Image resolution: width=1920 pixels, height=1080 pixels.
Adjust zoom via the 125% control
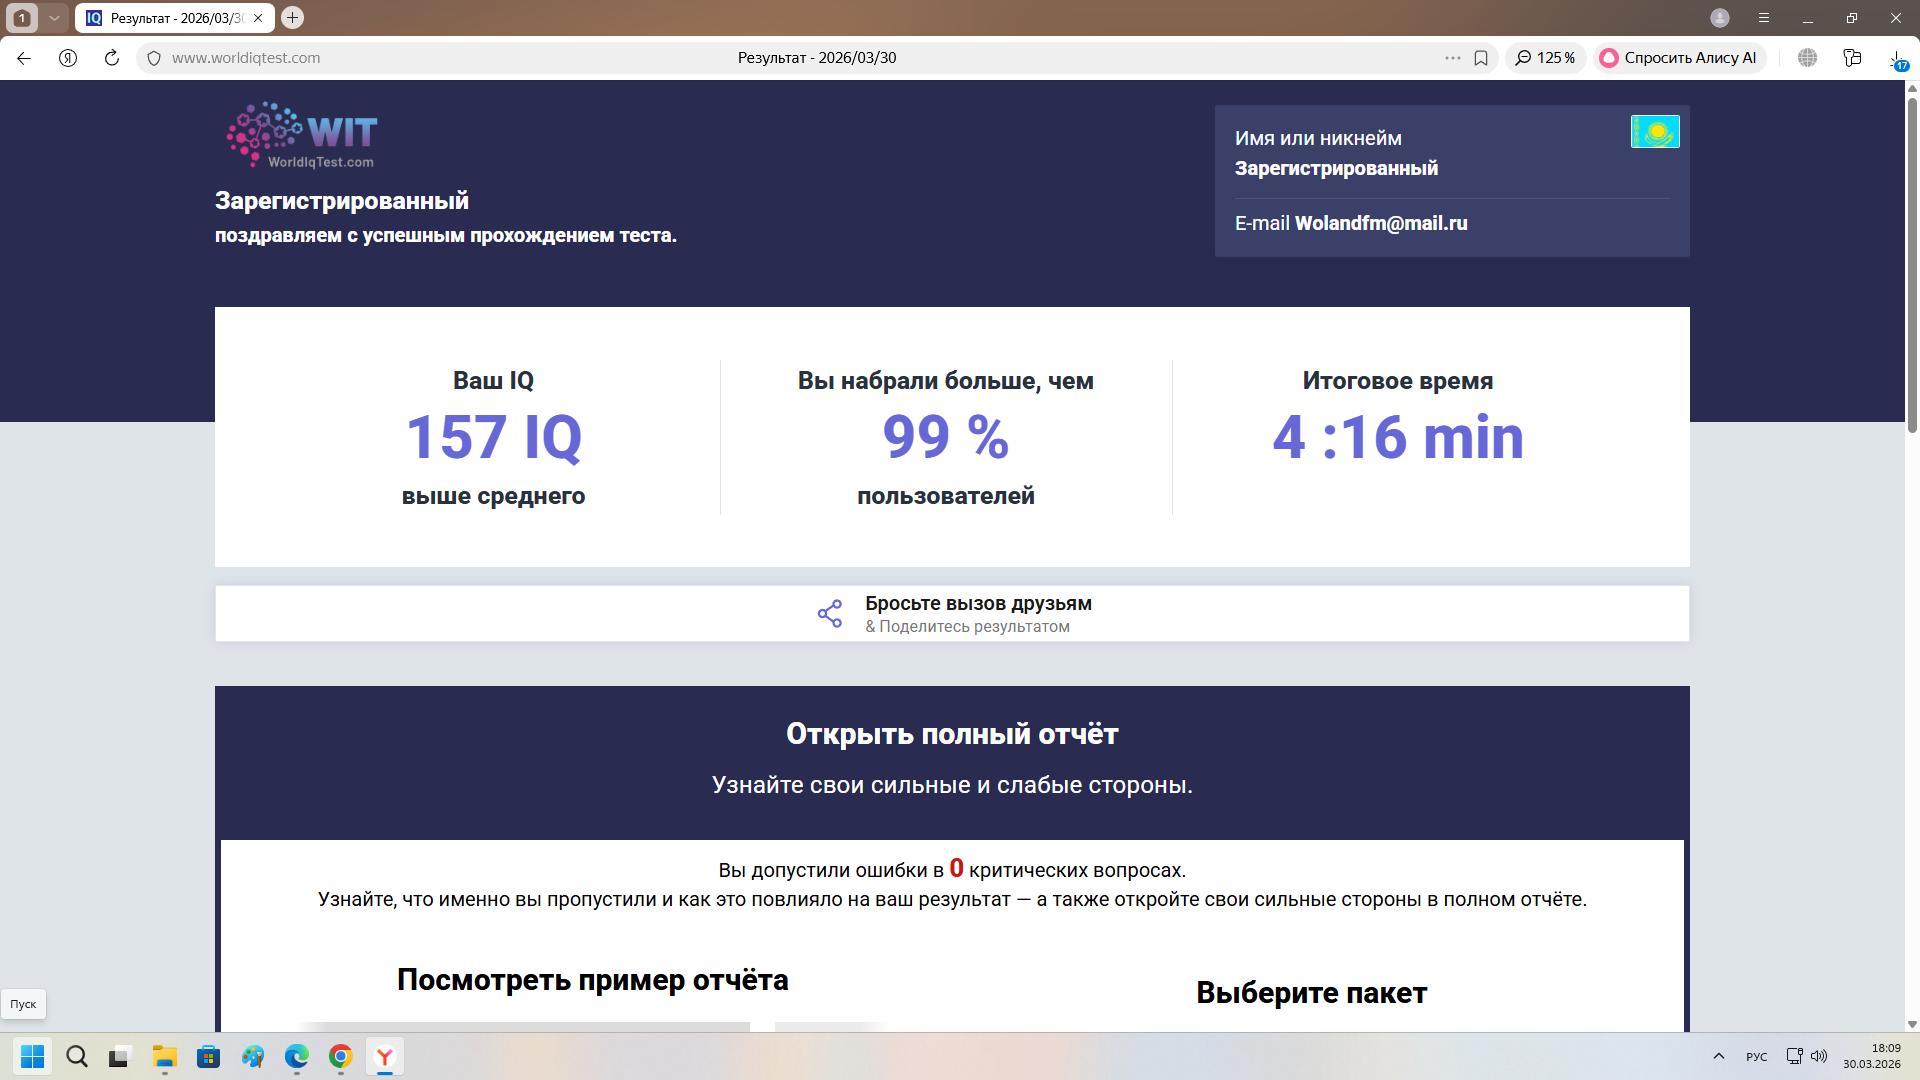(x=1545, y=57)
